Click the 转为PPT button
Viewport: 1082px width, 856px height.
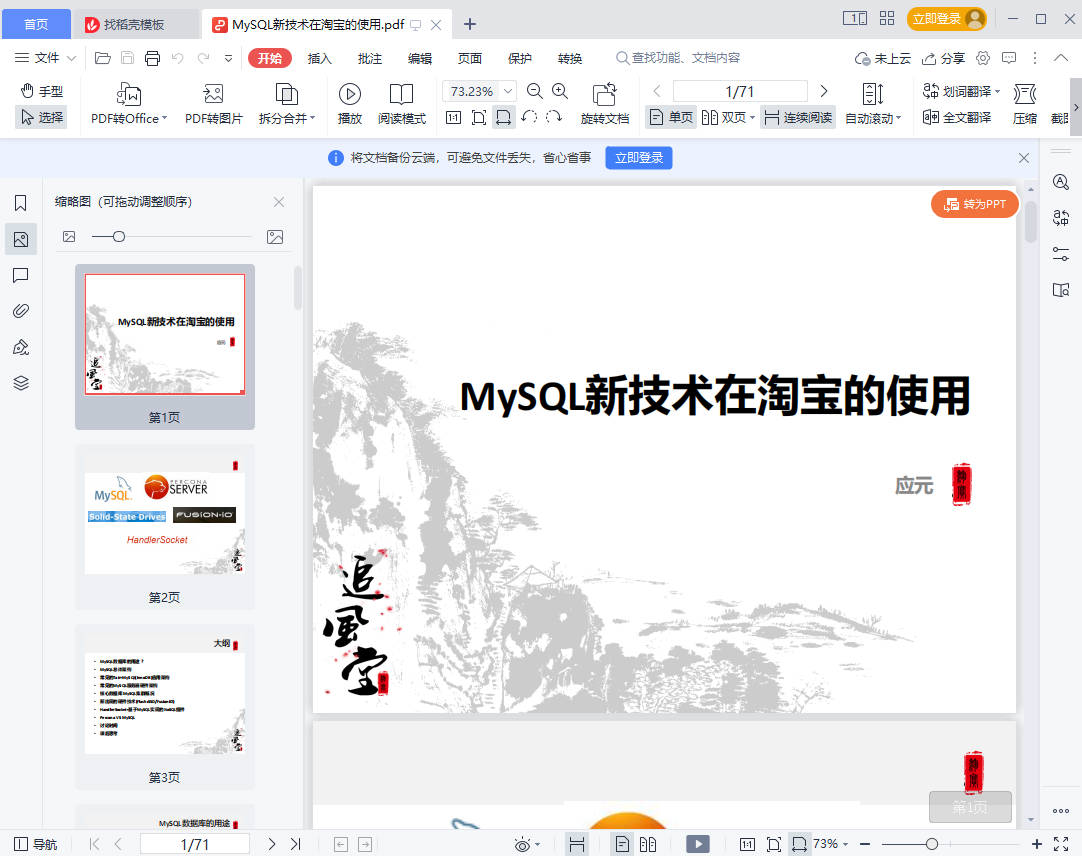coord(975,204)
